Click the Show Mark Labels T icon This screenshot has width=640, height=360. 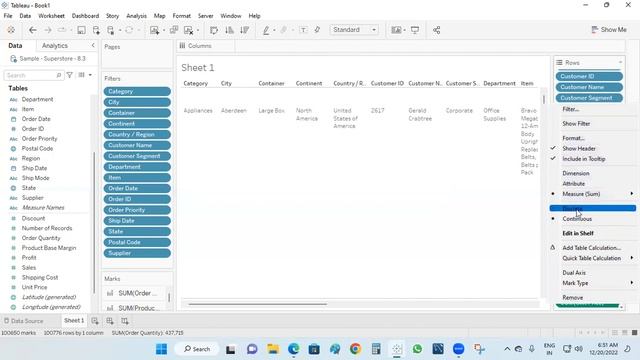click(x=303, y=30)
